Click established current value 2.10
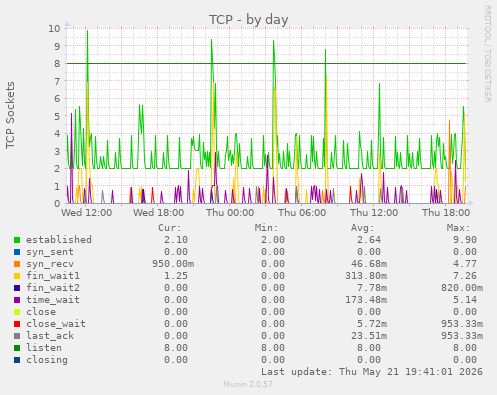This screenshot has height=395, width=497. click(176, 240)
